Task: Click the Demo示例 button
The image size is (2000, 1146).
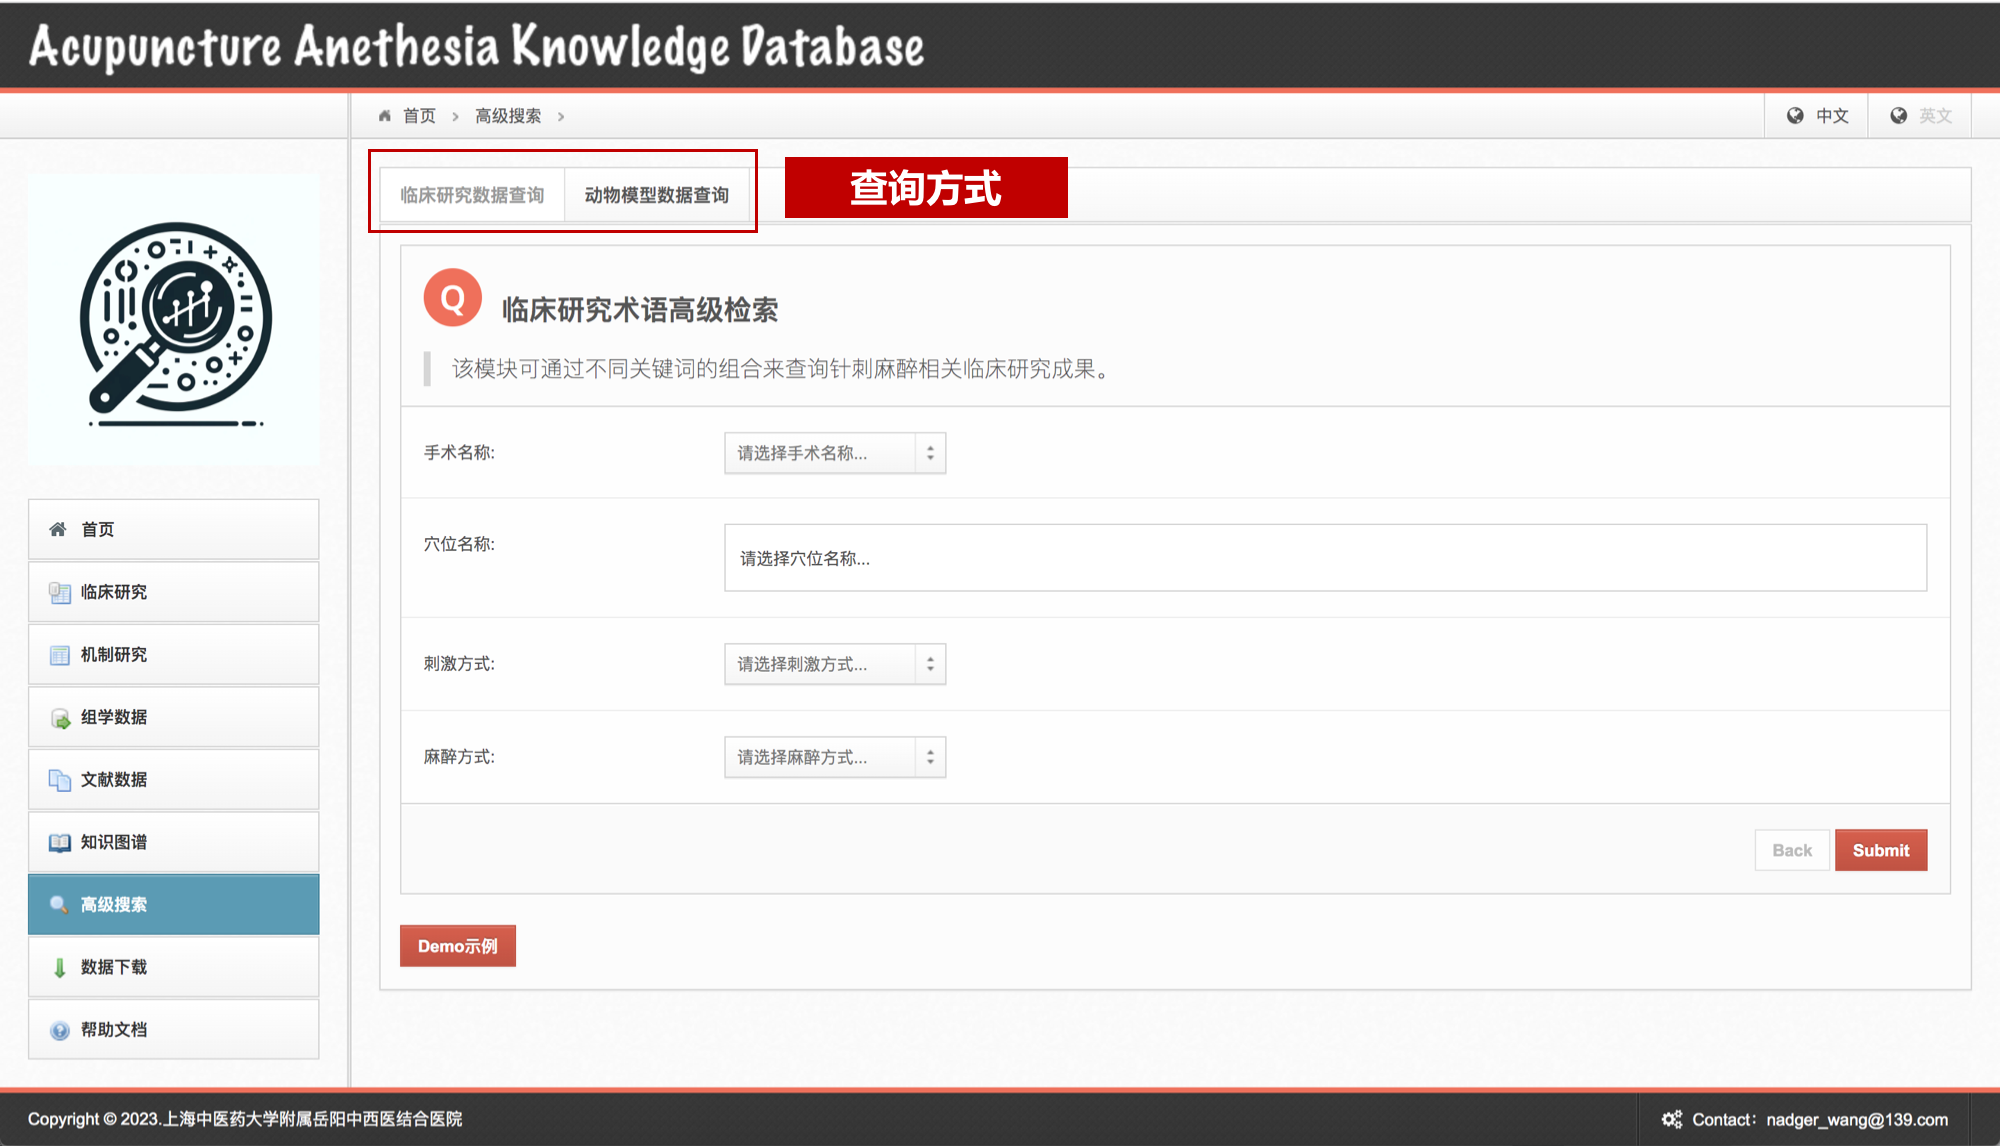Action: [x=457, y=946]
